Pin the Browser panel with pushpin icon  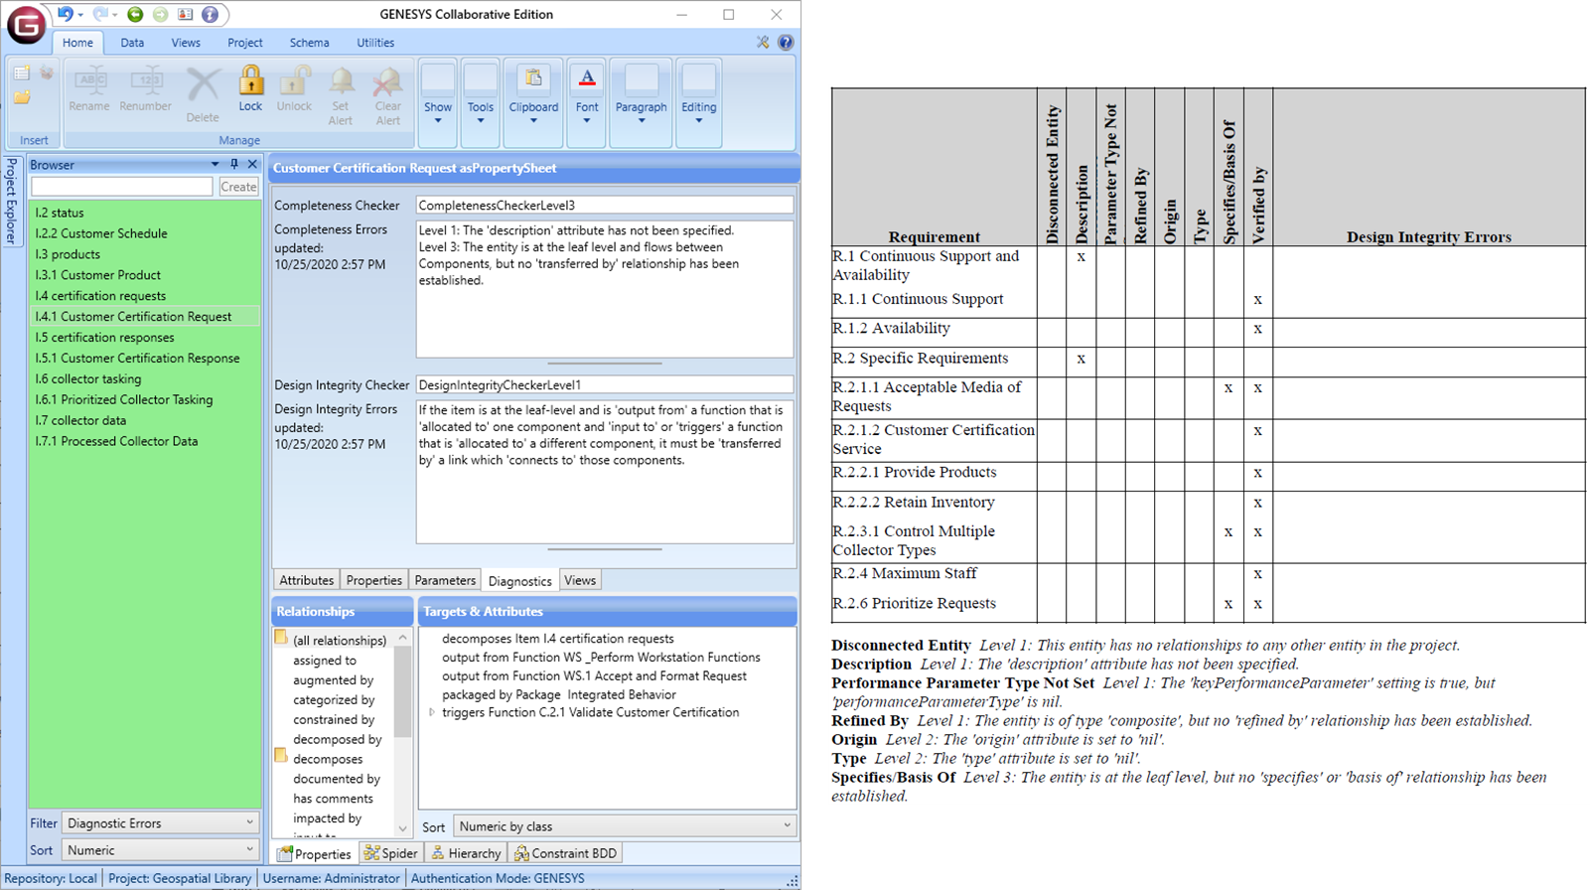234,164
